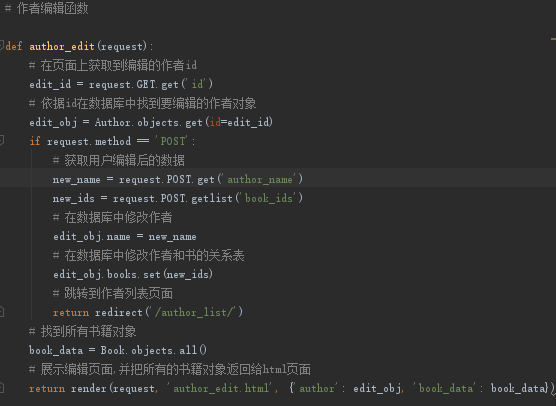556x406 pixels.
Task: Click fold-end marker beside return render line
Action: pos(1,388)
